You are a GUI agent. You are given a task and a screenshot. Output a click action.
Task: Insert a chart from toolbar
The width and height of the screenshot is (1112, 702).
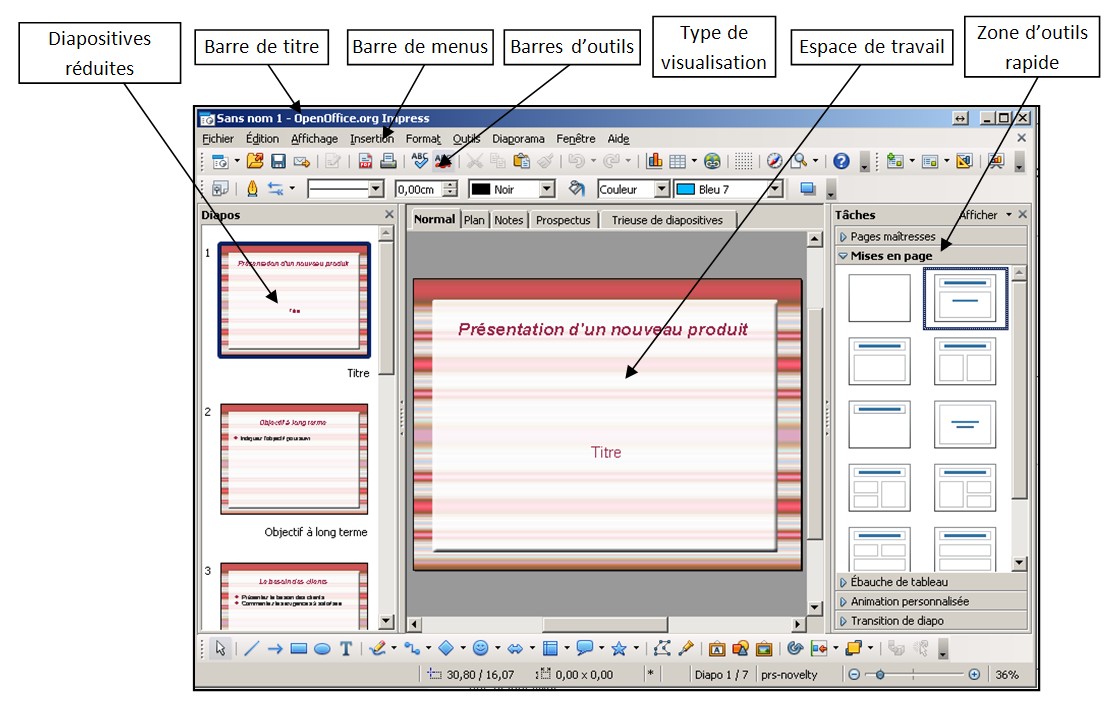click(x=654, y=161)
